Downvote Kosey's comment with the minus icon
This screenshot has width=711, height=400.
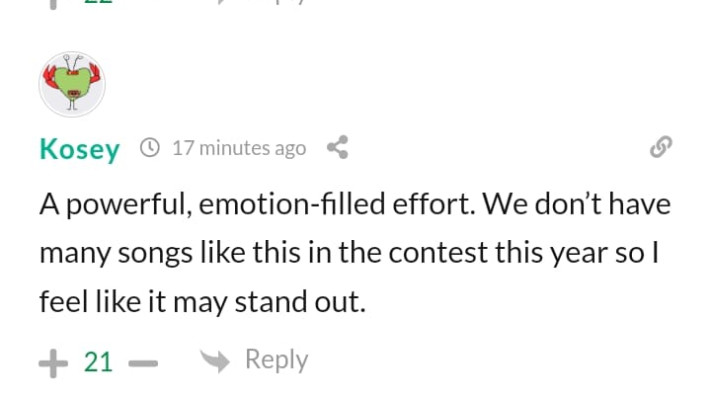[x=144, y=362]
